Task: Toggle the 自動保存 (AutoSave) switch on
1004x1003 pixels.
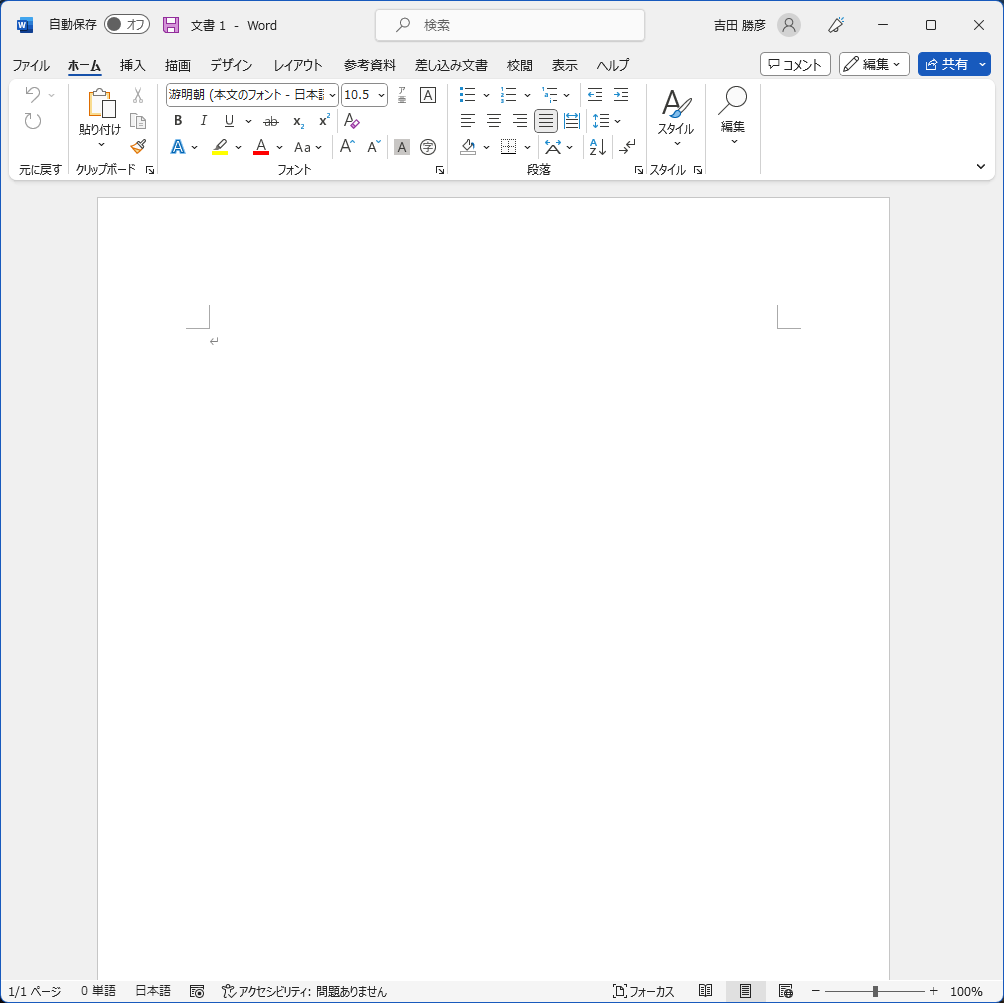Action: [127, 24]
